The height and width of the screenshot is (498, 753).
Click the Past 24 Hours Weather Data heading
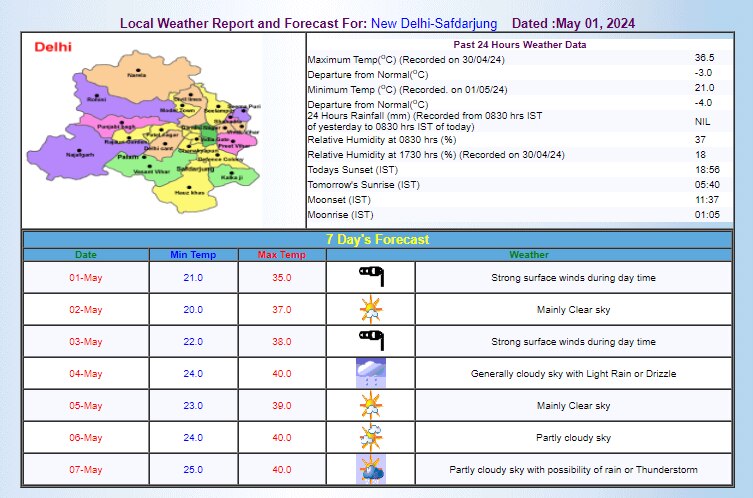click(x=520, y=45)
